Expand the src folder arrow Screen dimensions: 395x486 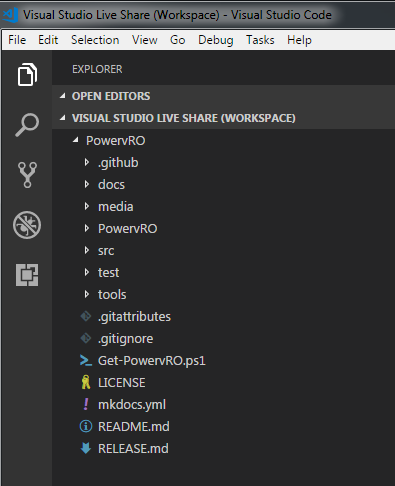click(x=87, y=250)
